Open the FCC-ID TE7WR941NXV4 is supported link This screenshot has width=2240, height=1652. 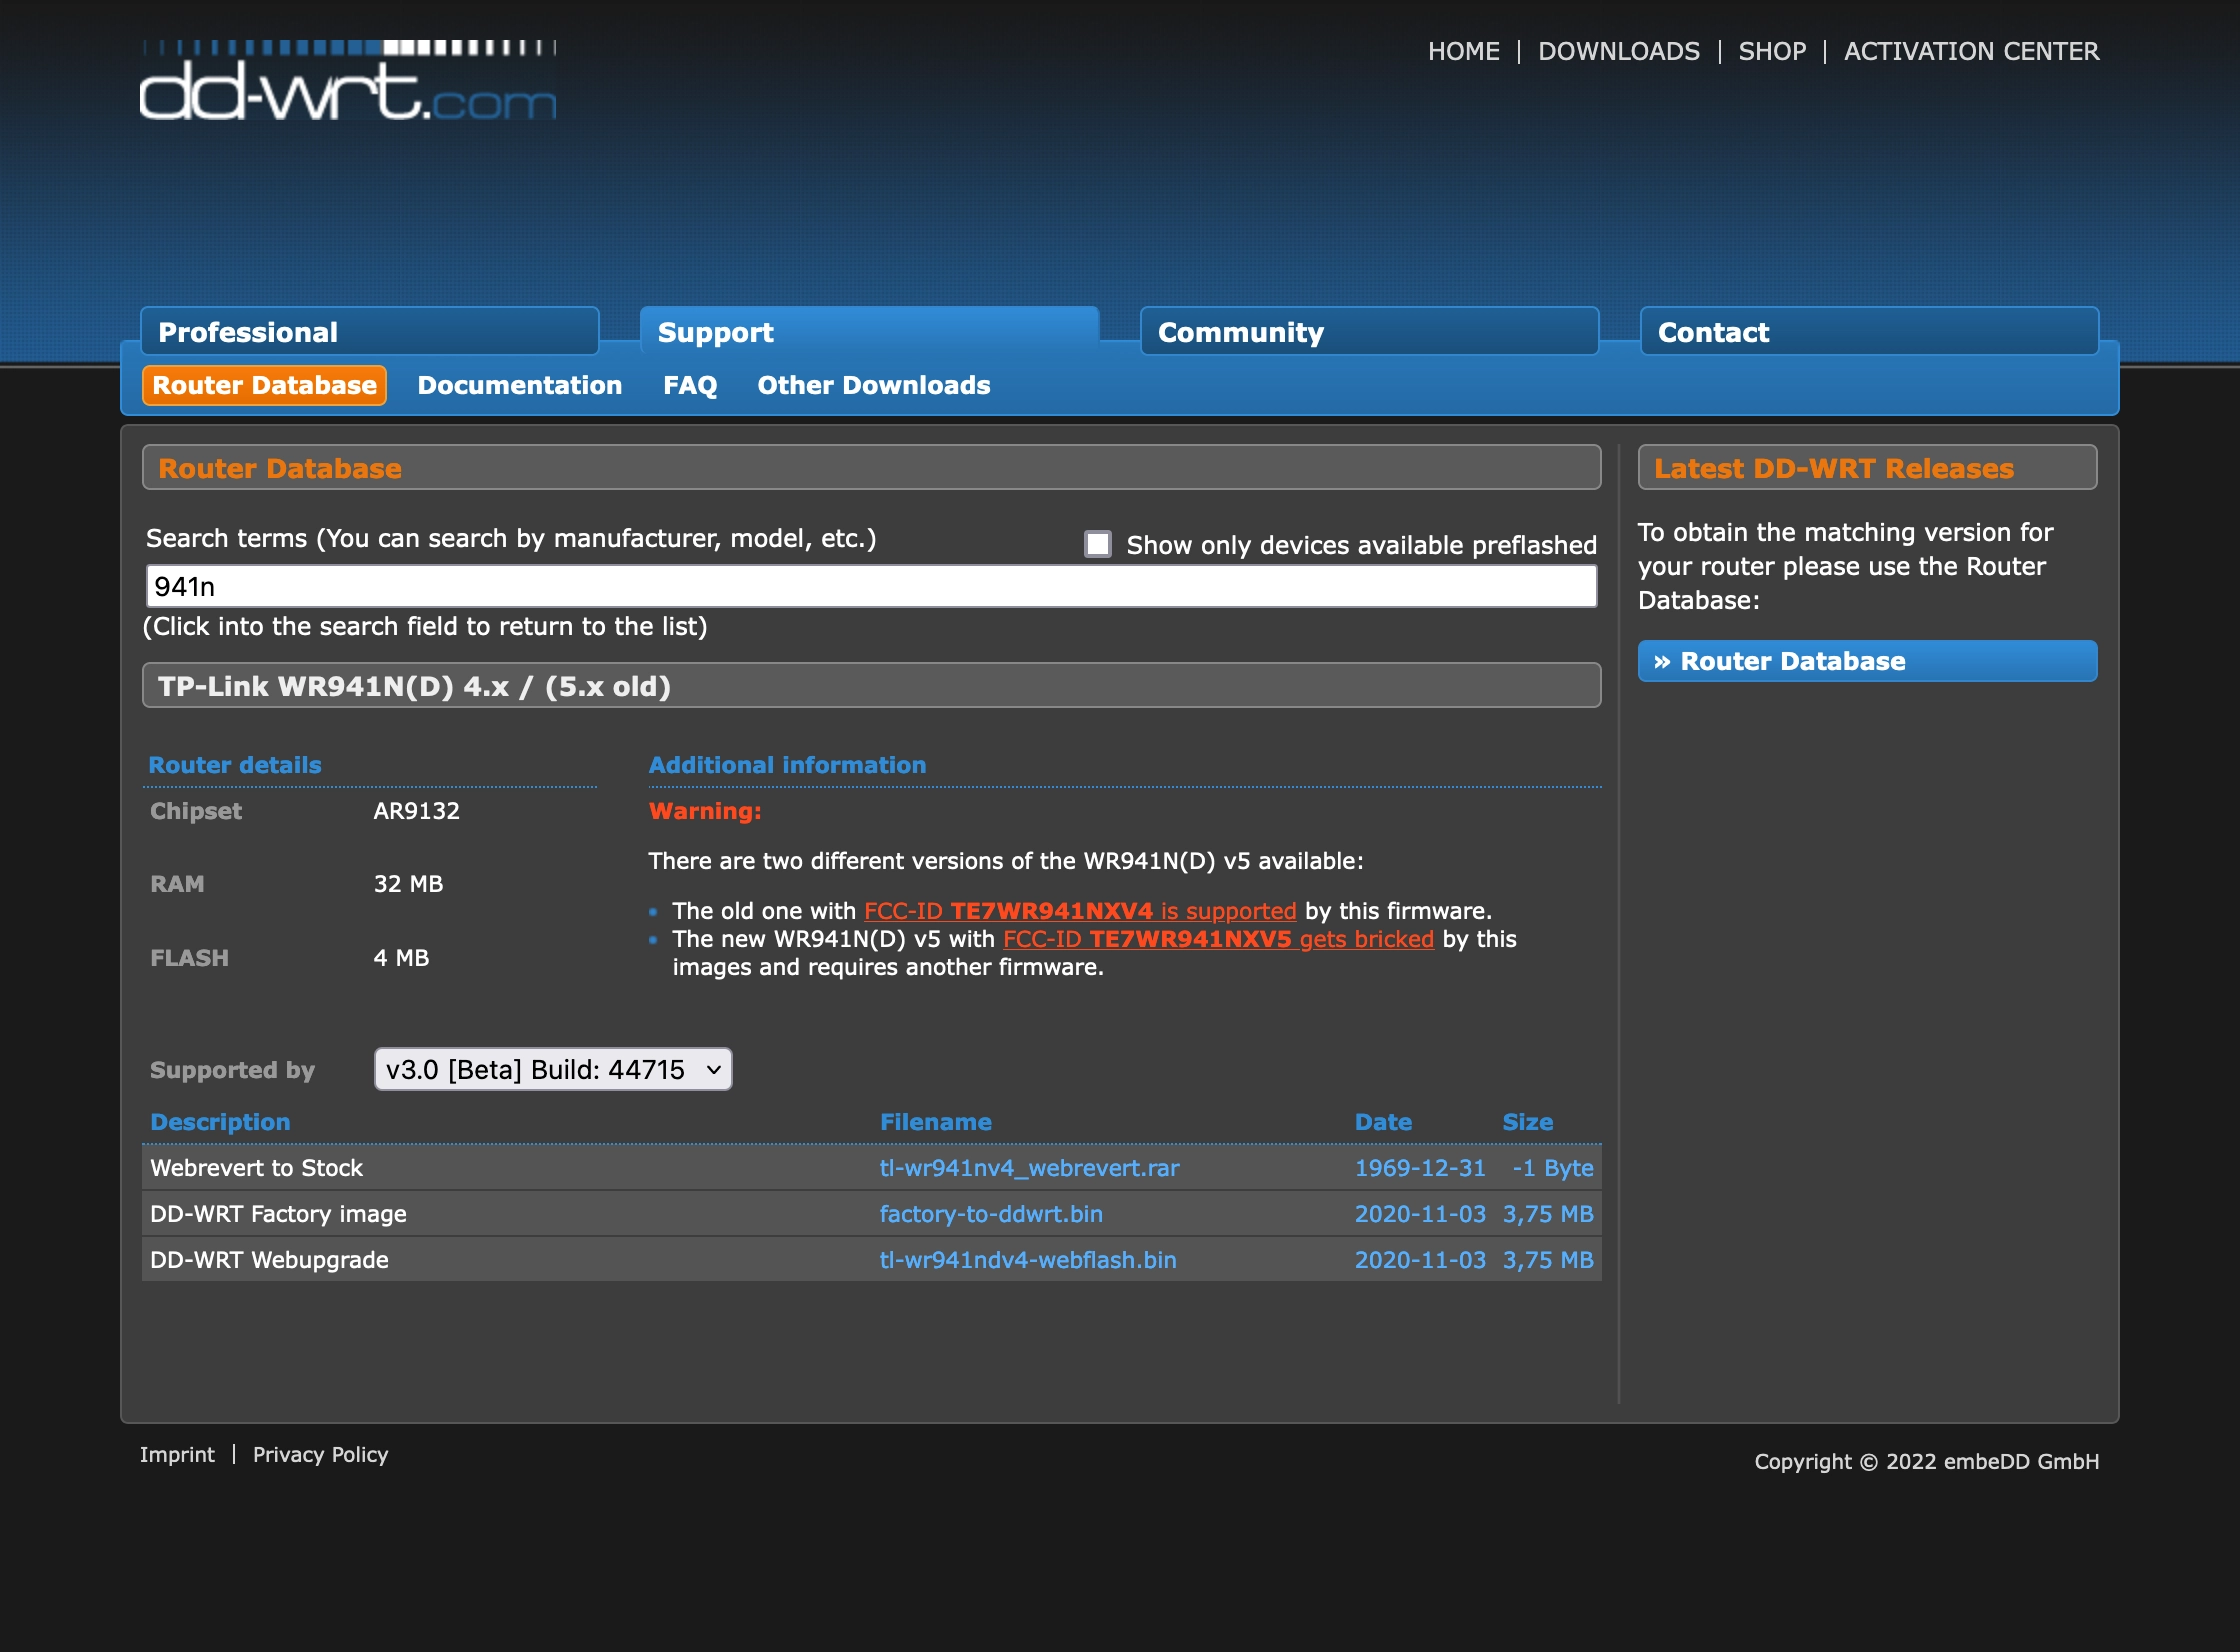pos(1080,911)
